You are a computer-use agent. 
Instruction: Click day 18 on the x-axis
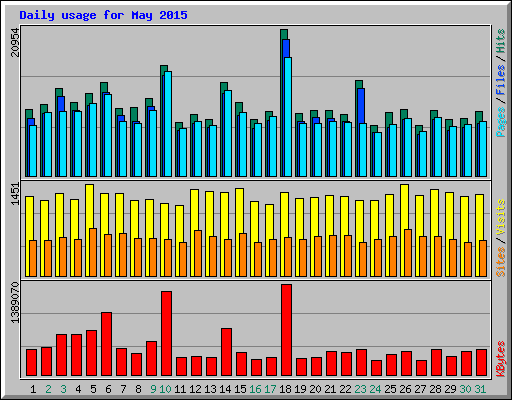[x=285, y=389]
